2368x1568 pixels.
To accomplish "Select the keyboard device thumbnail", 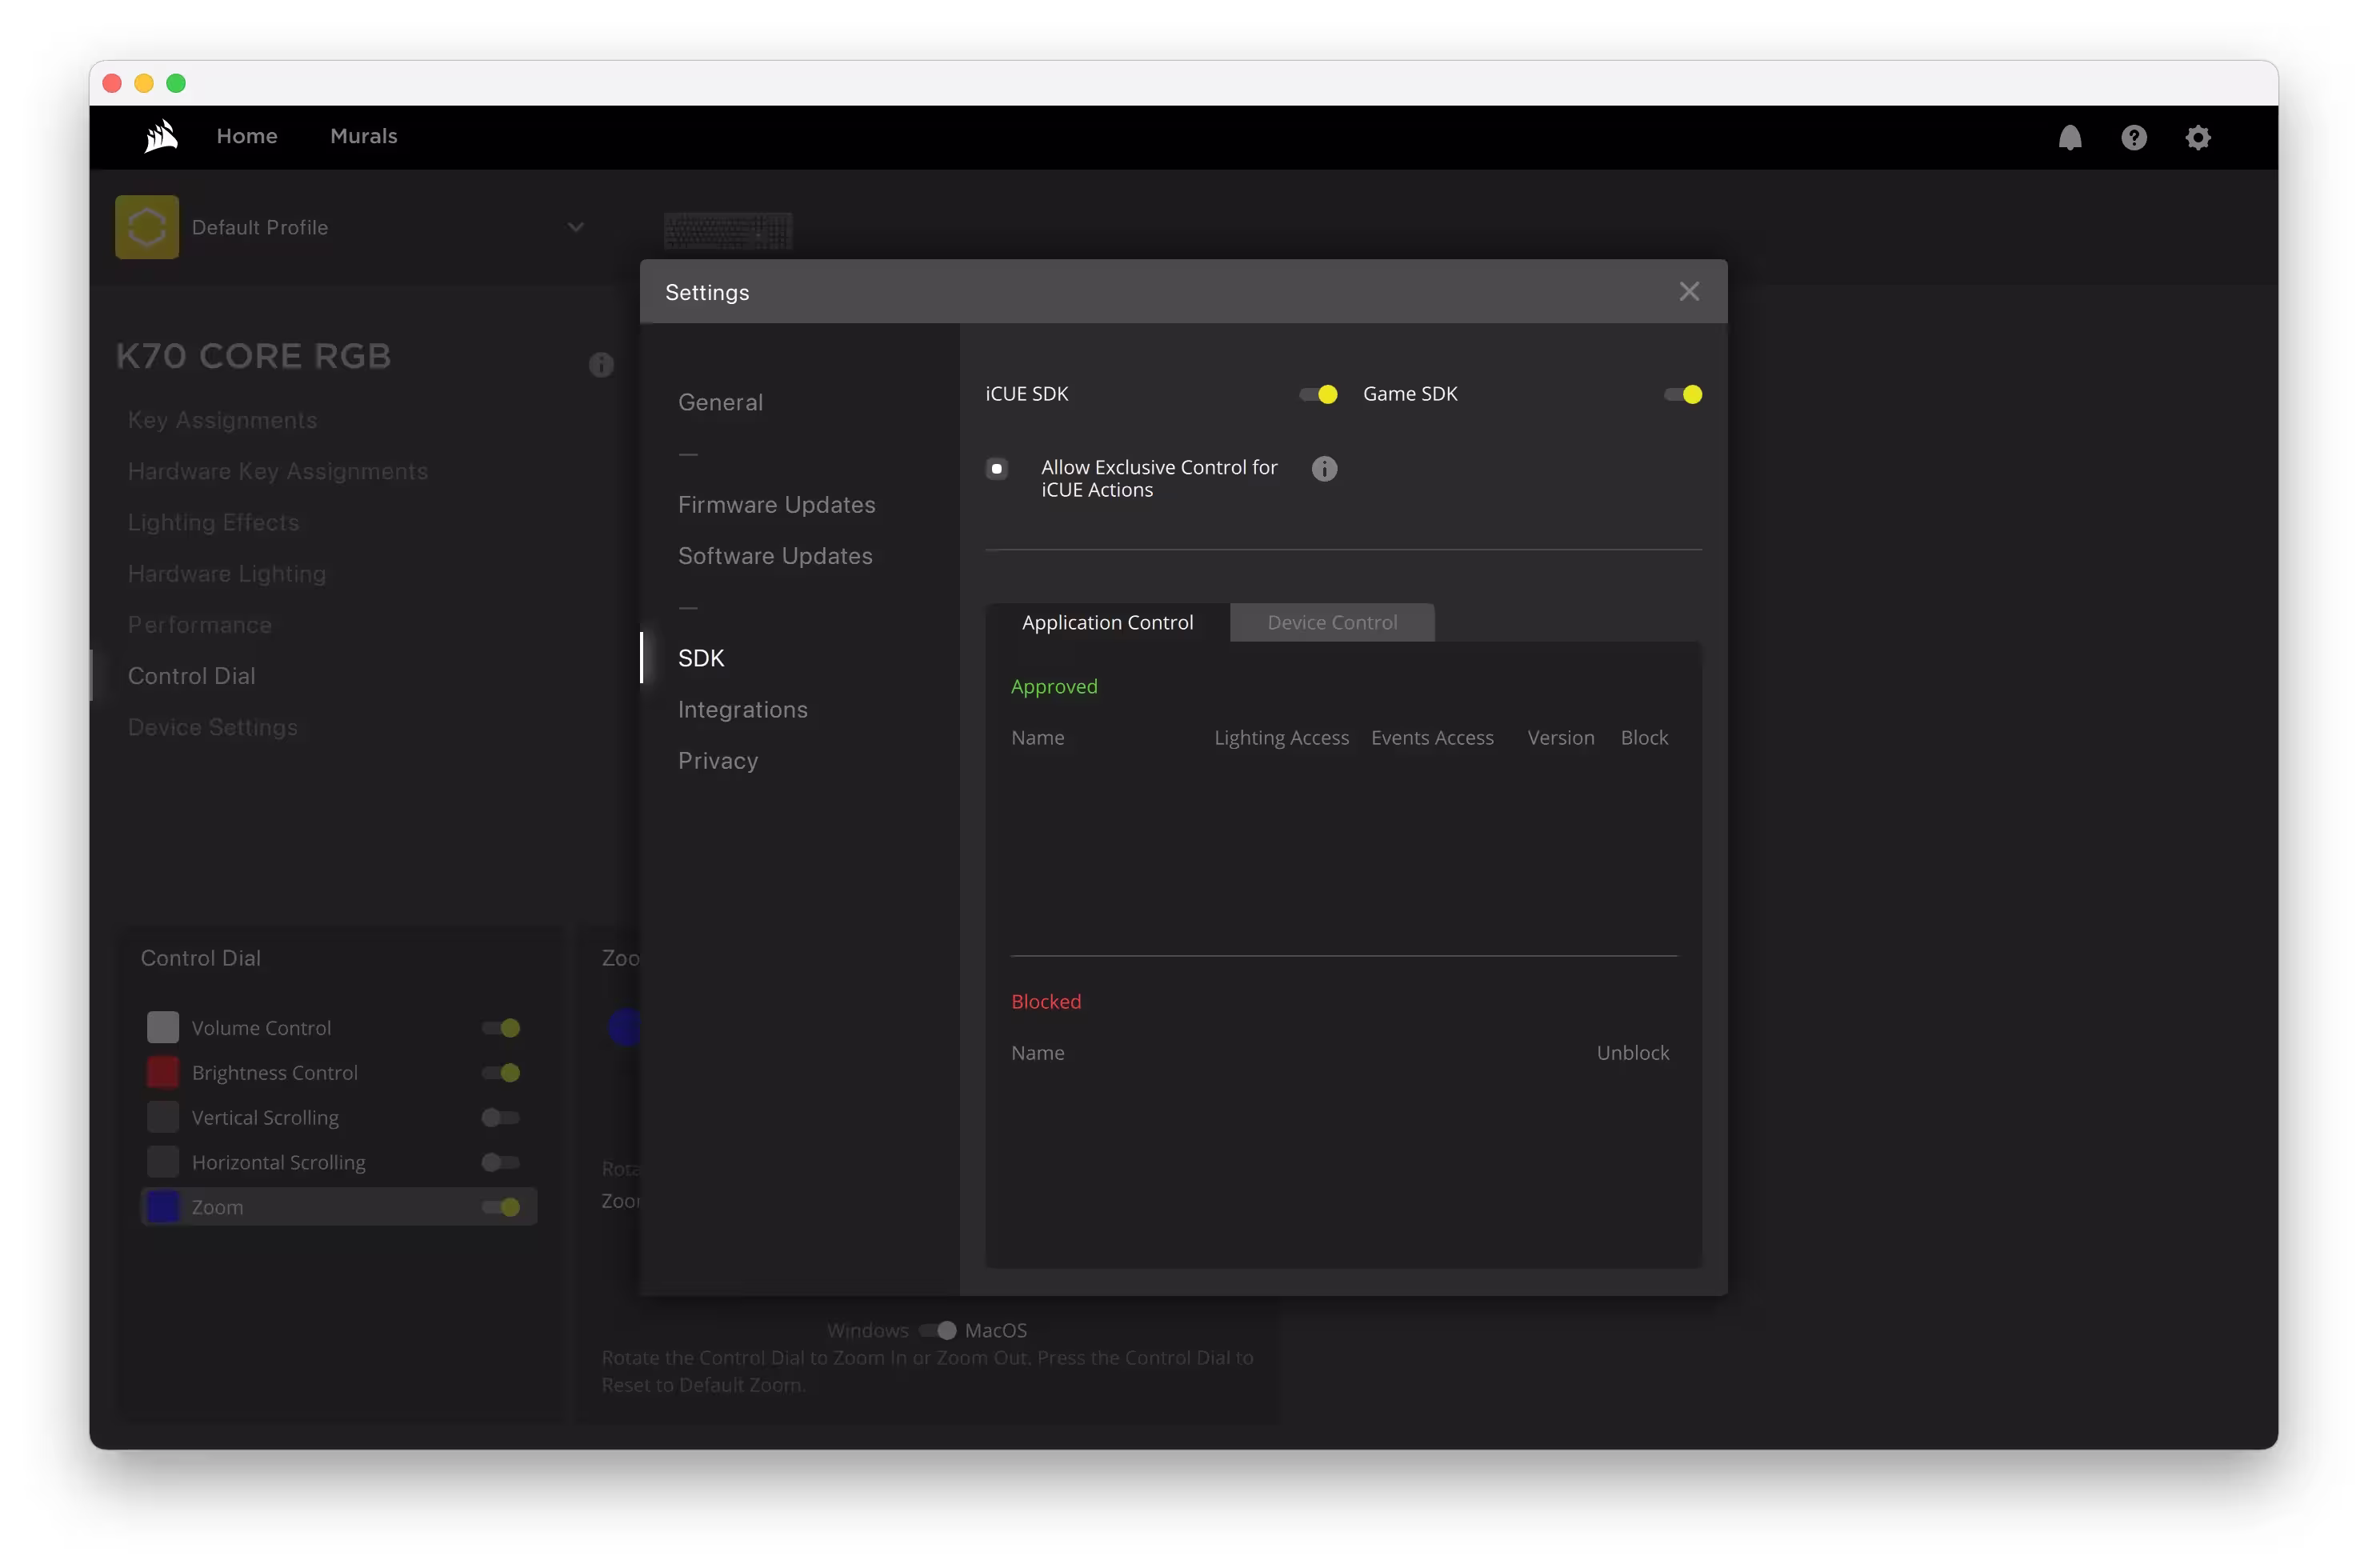I will click(728, 231).
